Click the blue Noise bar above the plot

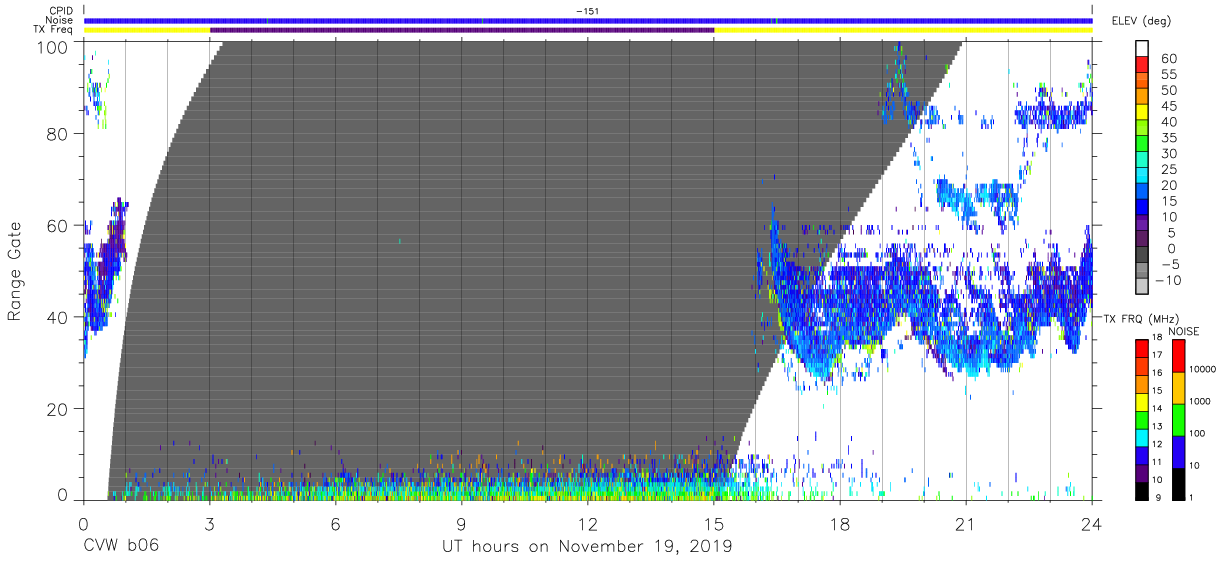587,20
